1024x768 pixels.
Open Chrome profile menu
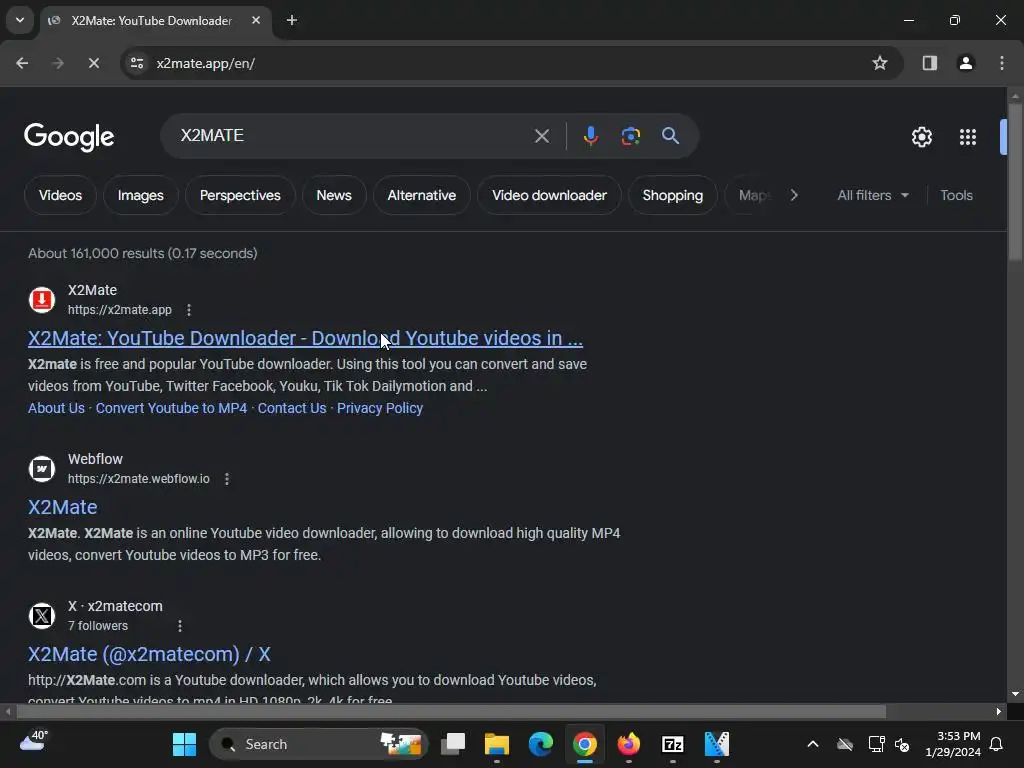(x=965, y=63)
